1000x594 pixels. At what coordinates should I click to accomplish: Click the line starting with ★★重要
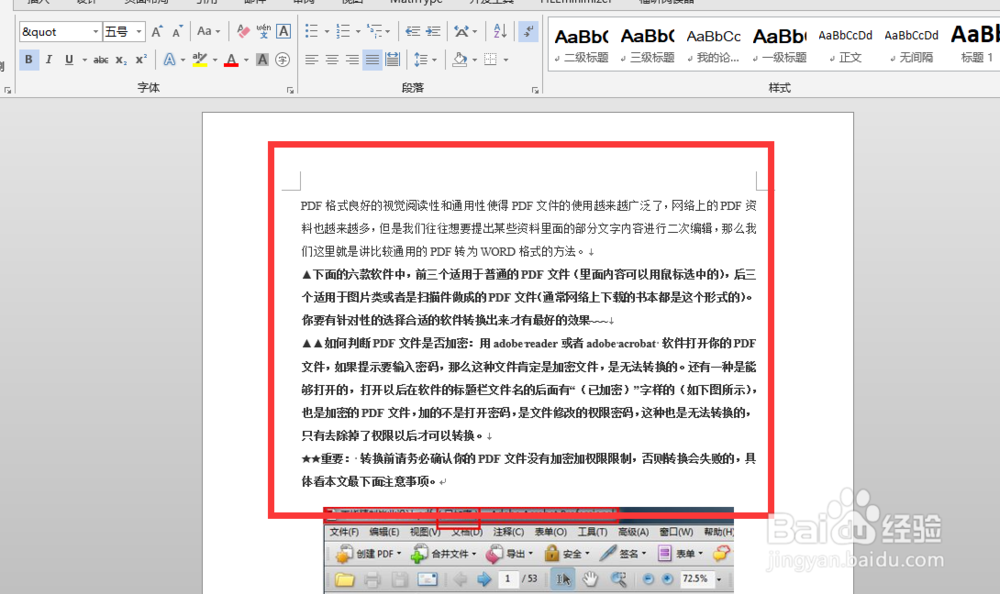[529, 459]
